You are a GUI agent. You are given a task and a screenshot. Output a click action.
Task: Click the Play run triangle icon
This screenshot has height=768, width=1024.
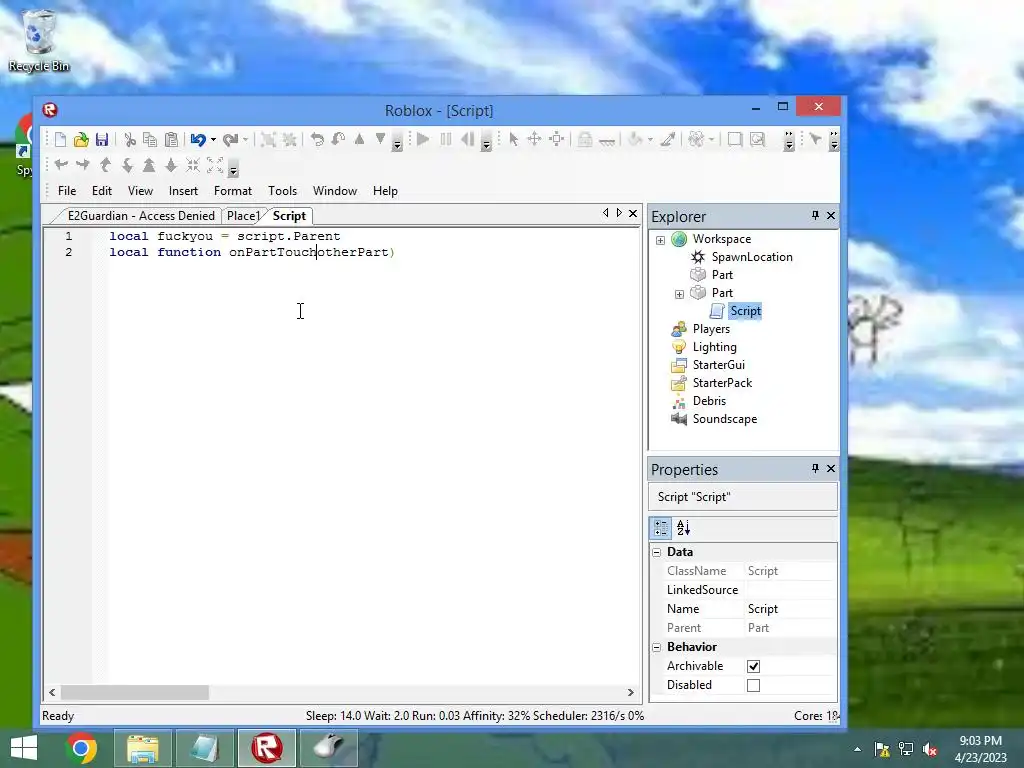423,139
